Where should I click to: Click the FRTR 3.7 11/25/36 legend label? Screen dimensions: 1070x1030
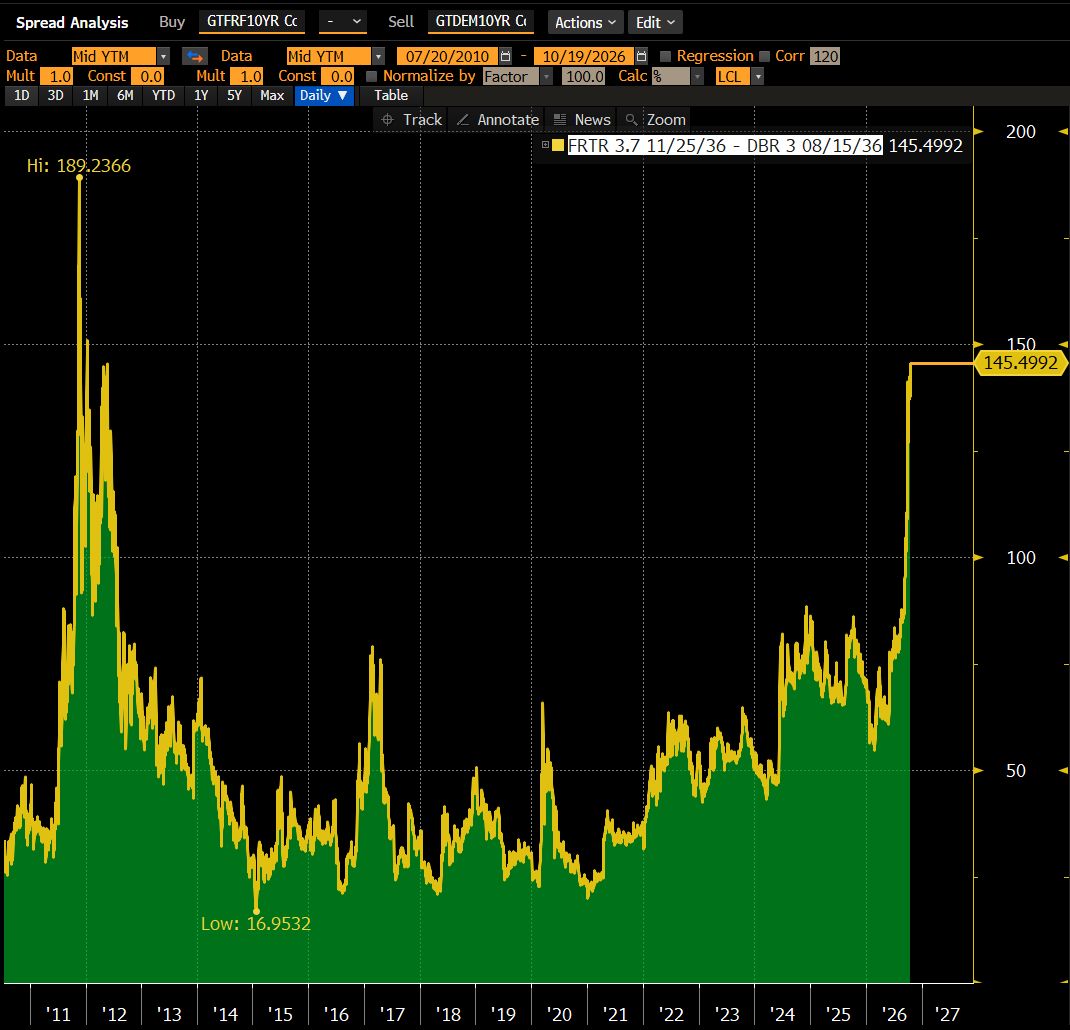tap(725, 145)
